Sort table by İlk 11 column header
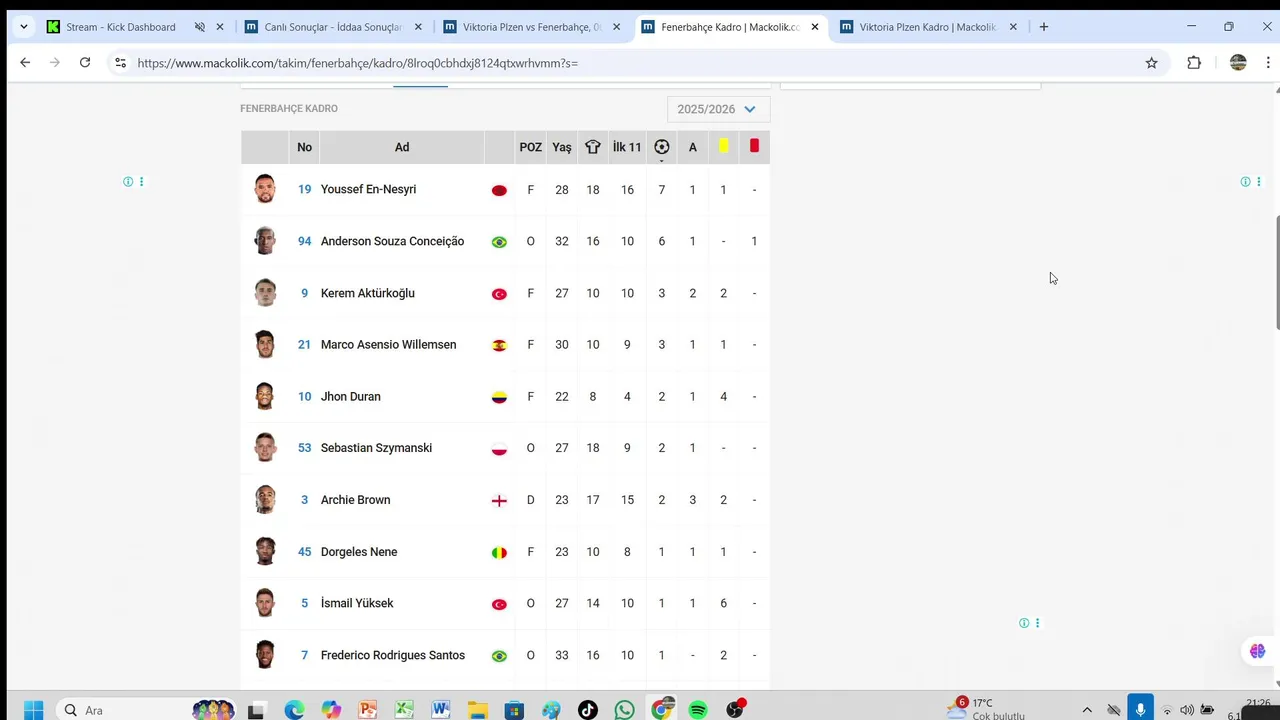 point(627,147)
